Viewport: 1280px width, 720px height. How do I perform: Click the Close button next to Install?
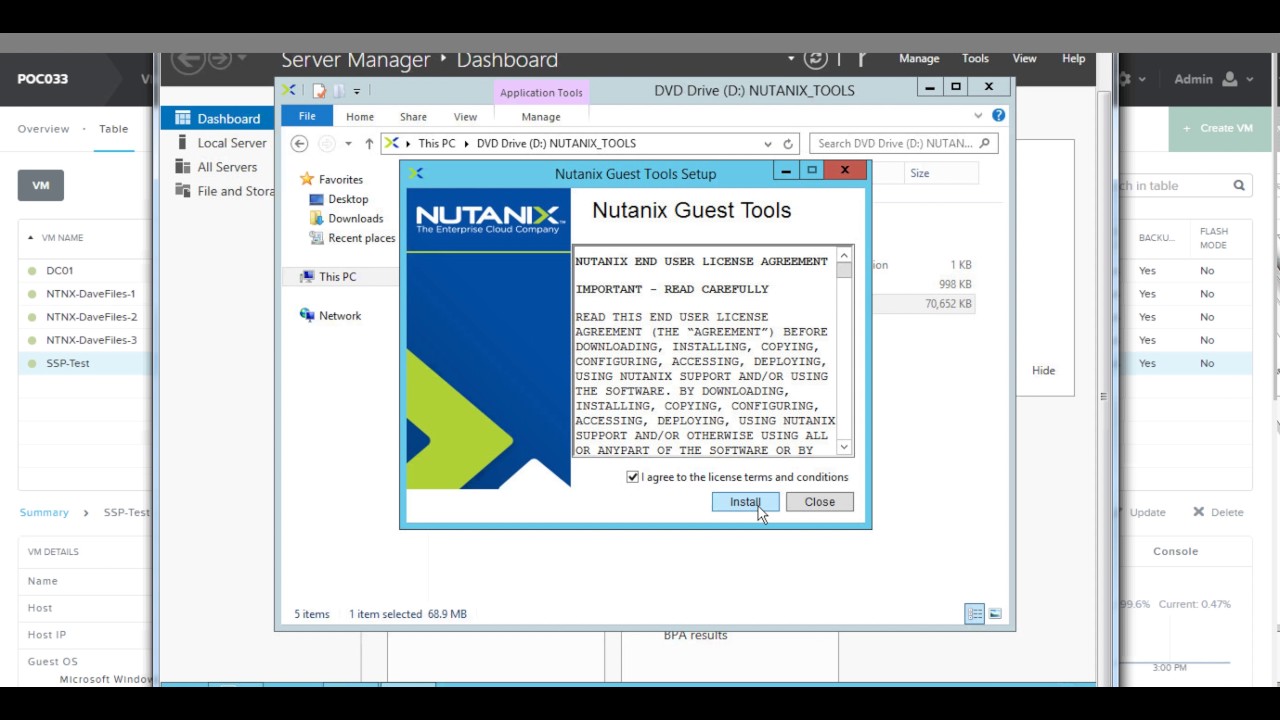click(x=819, y=502)
